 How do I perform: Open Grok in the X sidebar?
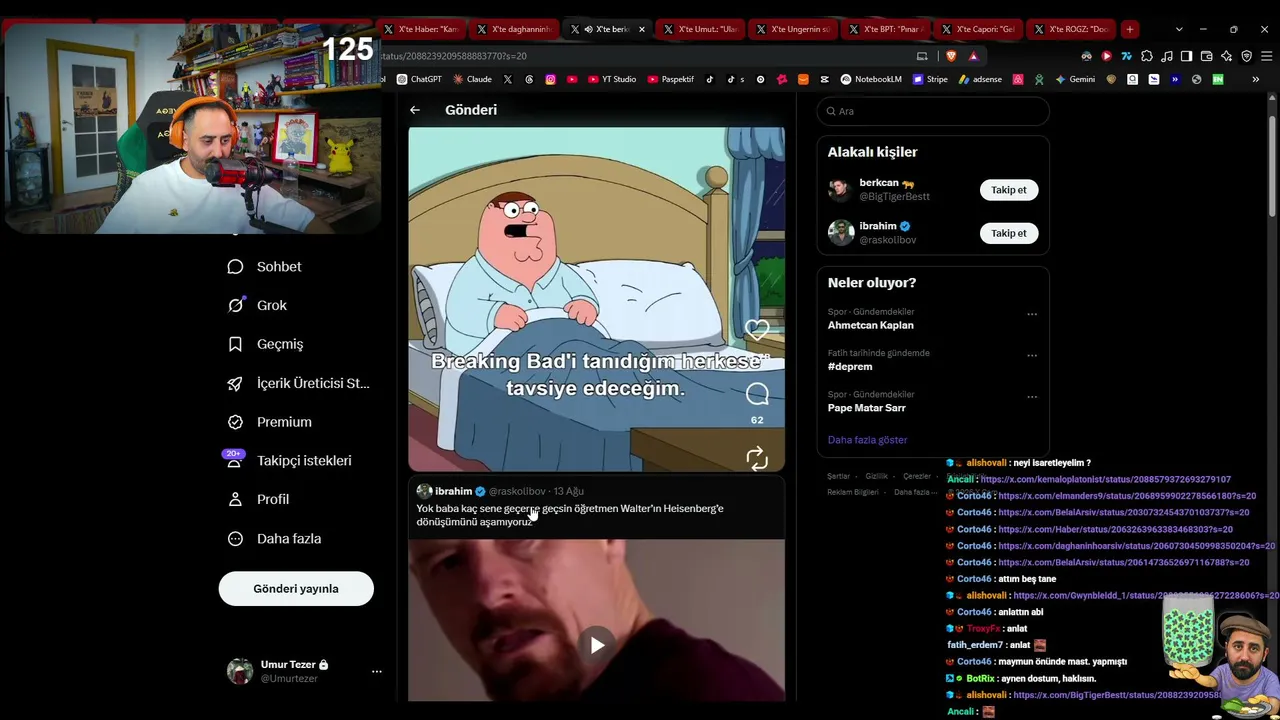point(257,305)
